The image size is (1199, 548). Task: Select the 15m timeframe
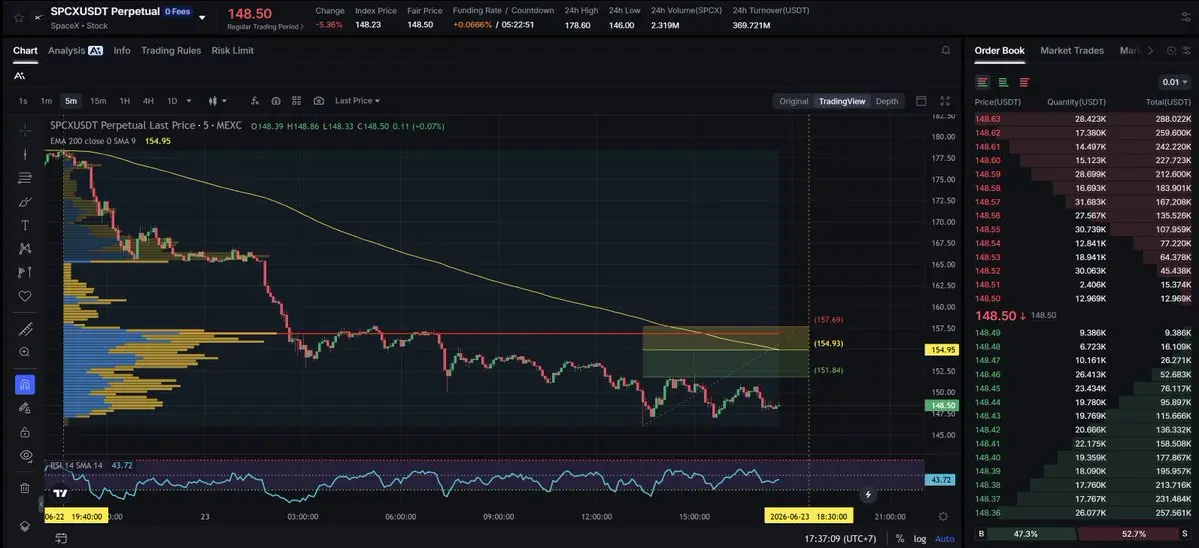pos(98,101)
